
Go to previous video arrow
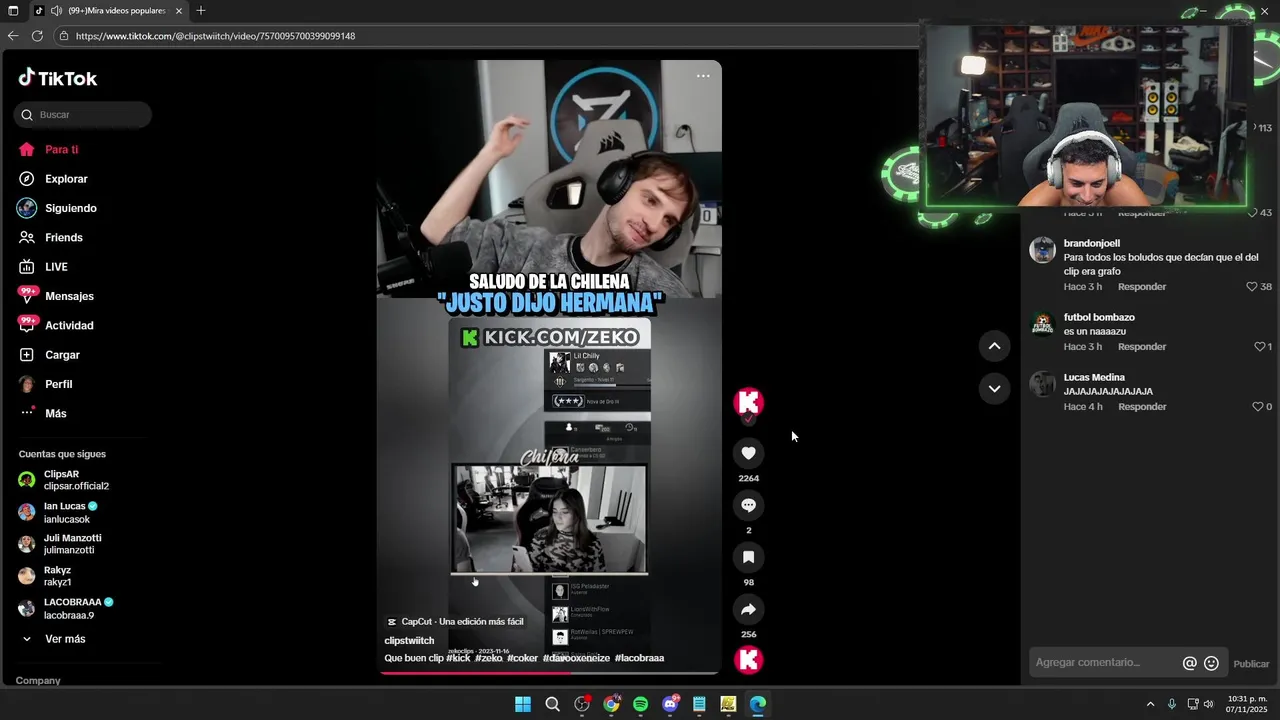pyautogui.click(x=994, y=346)
